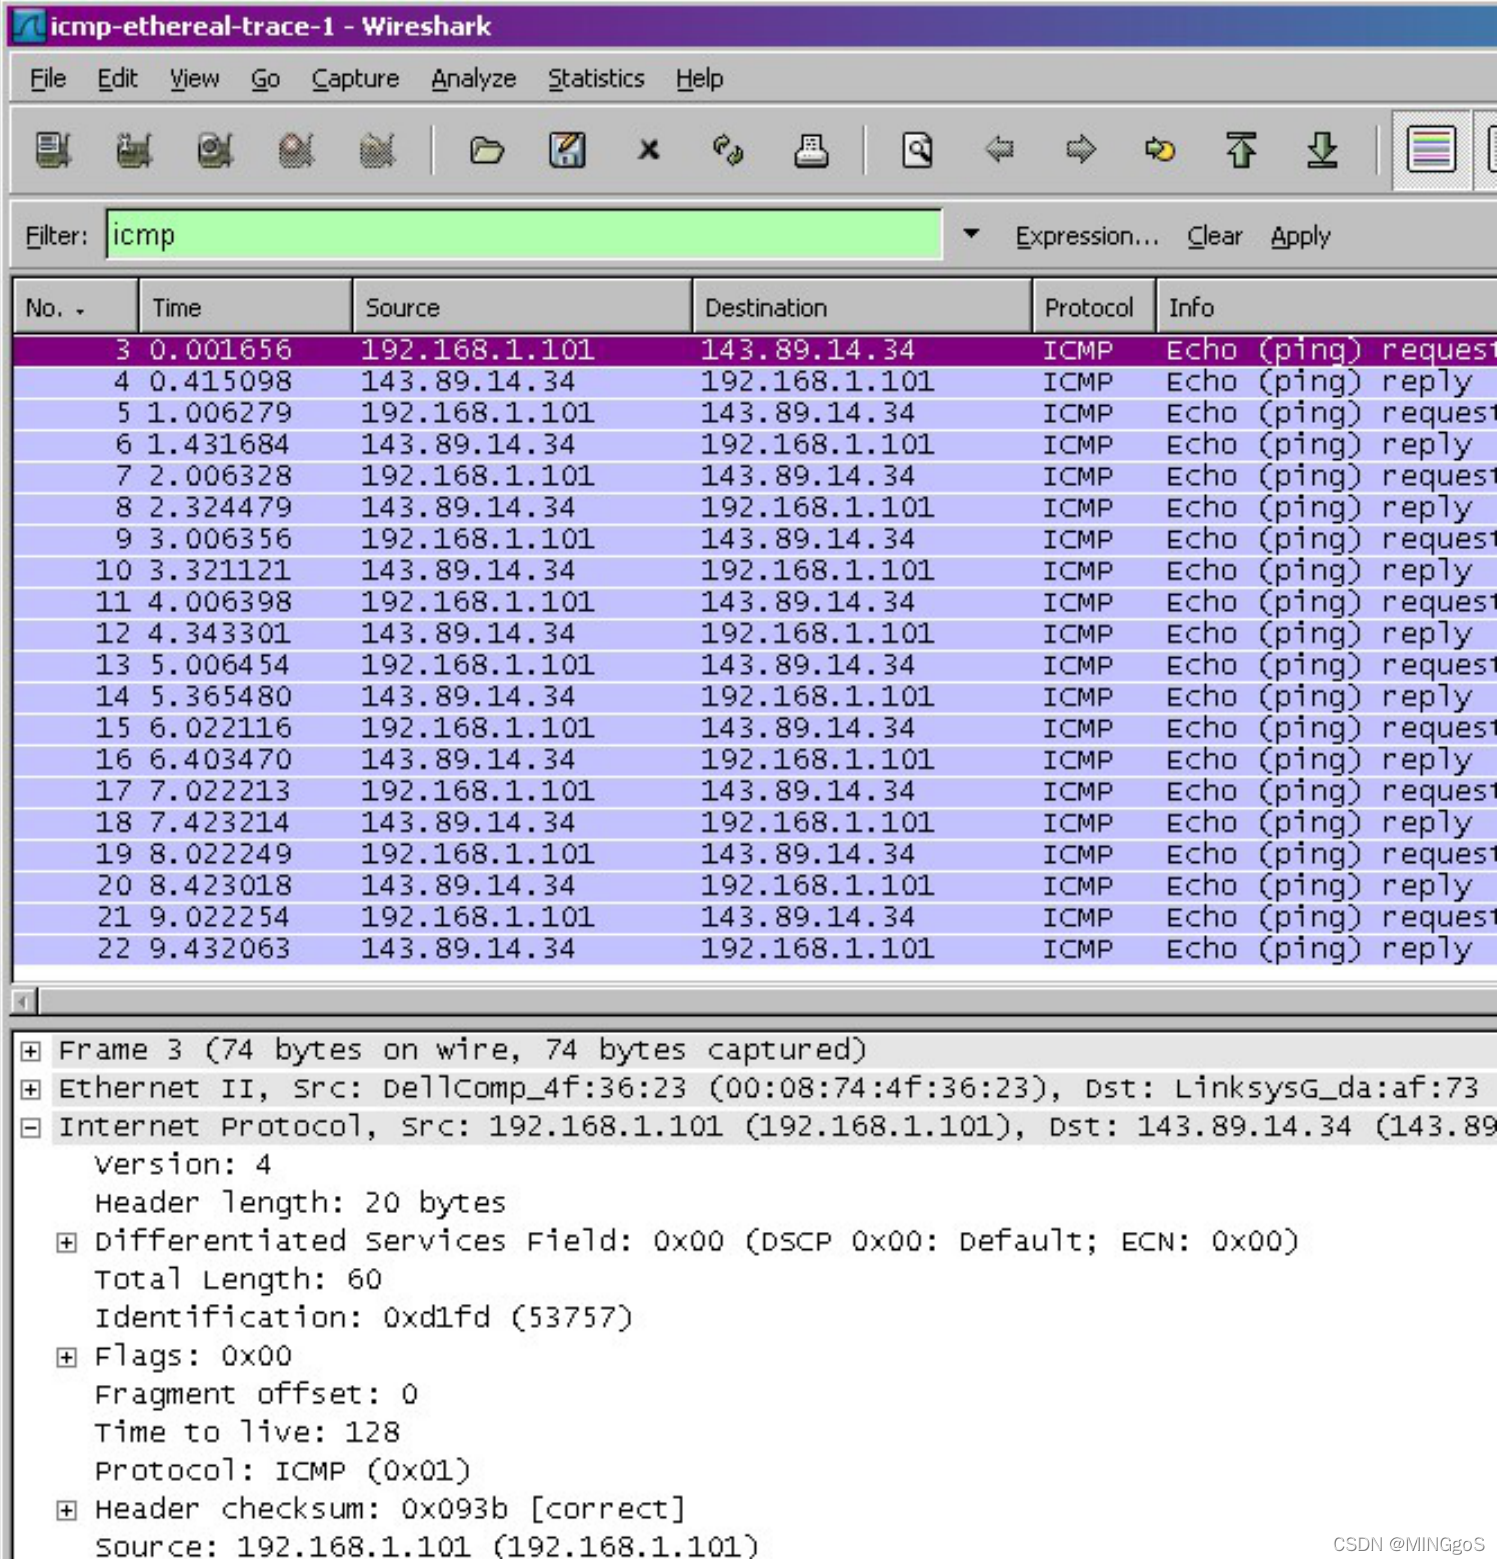Viewport: 1500px width, 1564px height.
Task: Click the Save capture file icon
Action: pyautogui.click(x=567, y=151)
